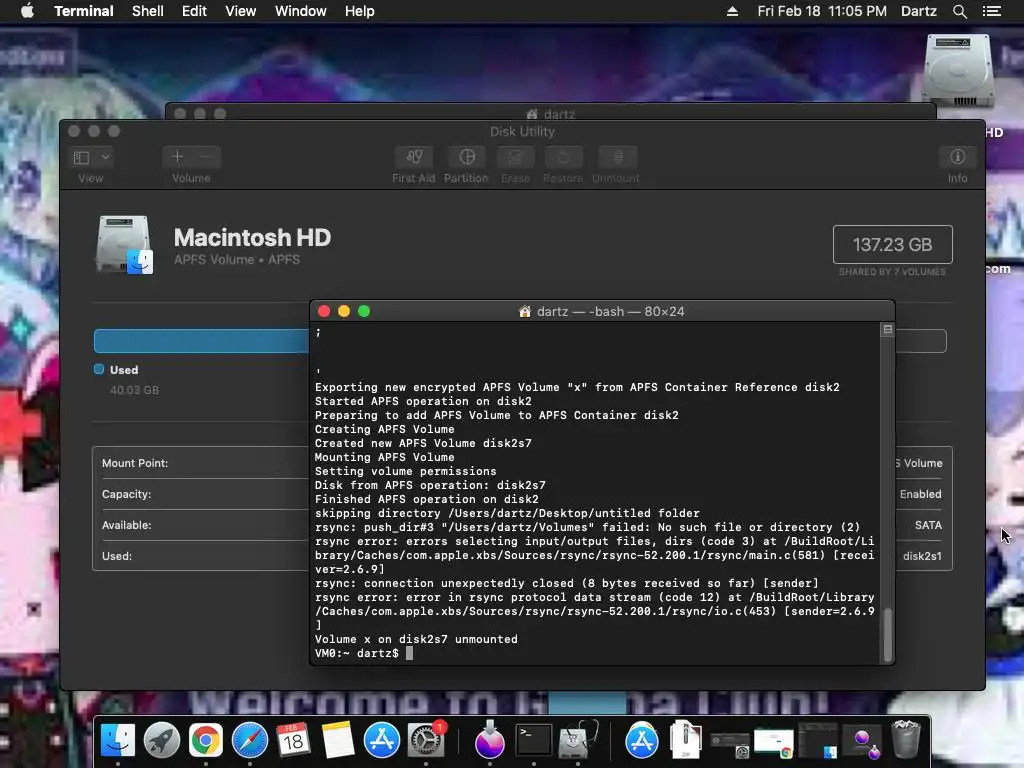Launch Launchpad from the dock

click(x=161, y=741)
